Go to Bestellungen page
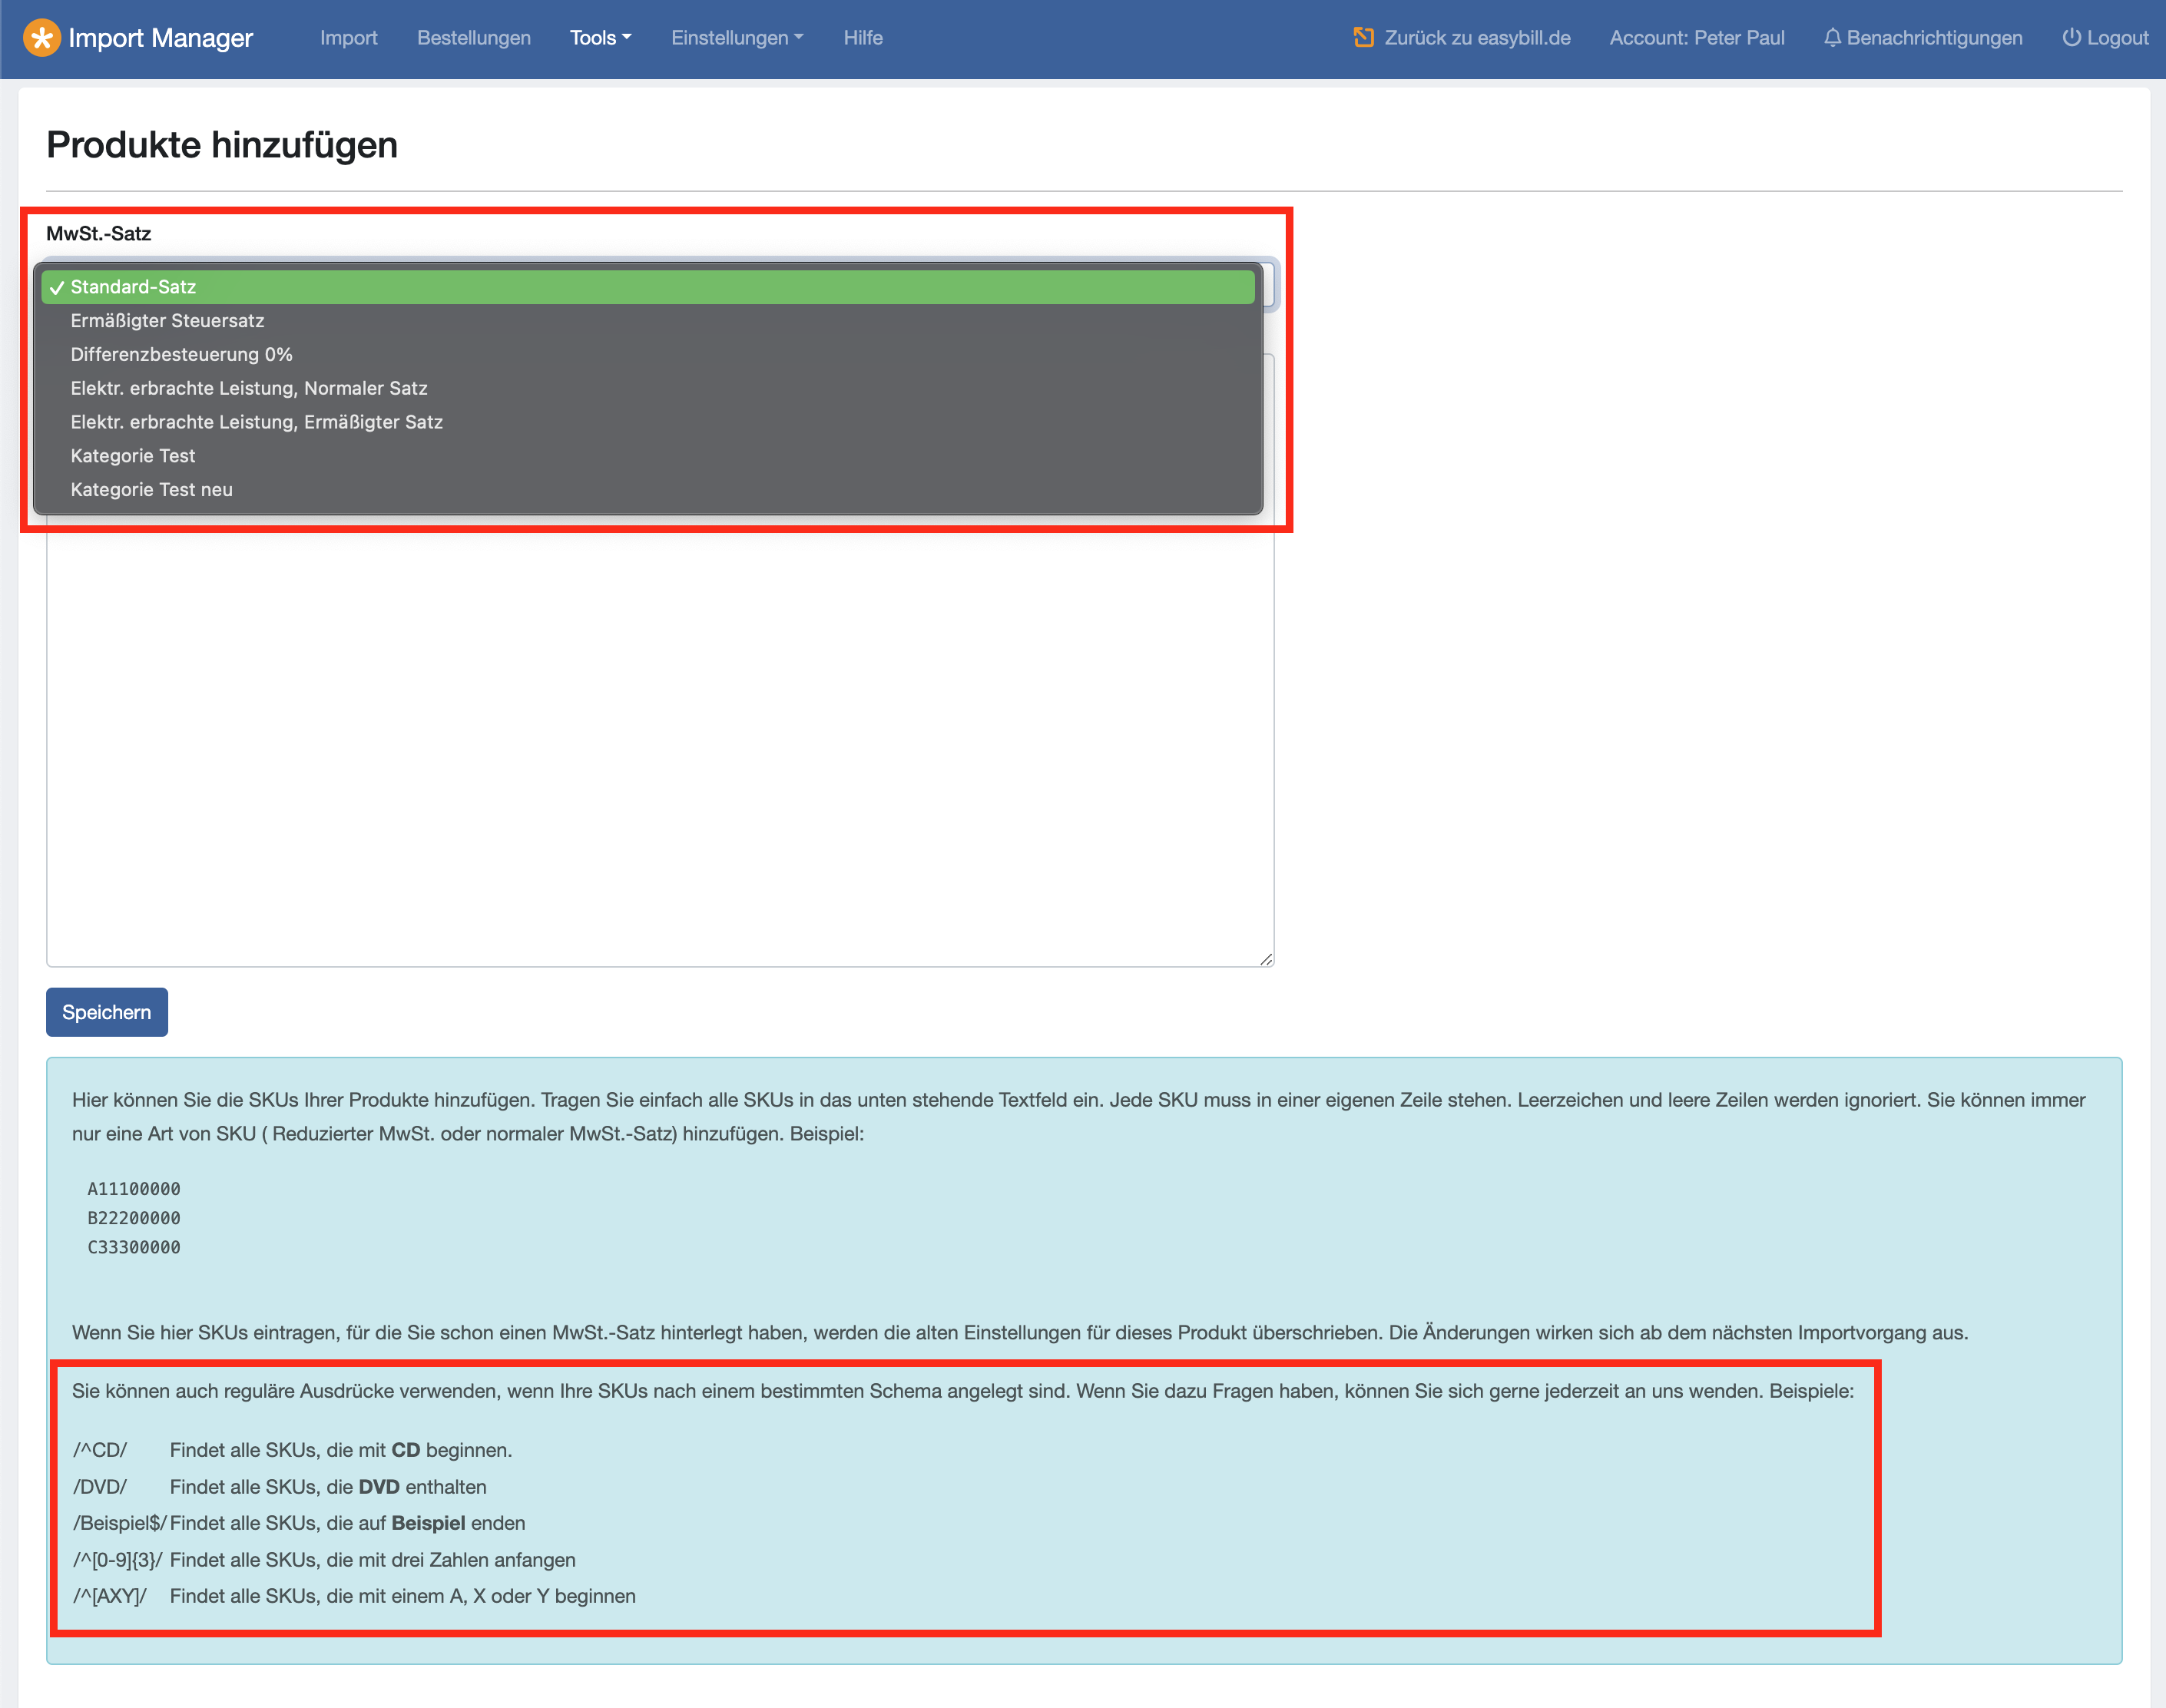Viewport: 2166px width, 1708px height. click(x=474, y=38)
